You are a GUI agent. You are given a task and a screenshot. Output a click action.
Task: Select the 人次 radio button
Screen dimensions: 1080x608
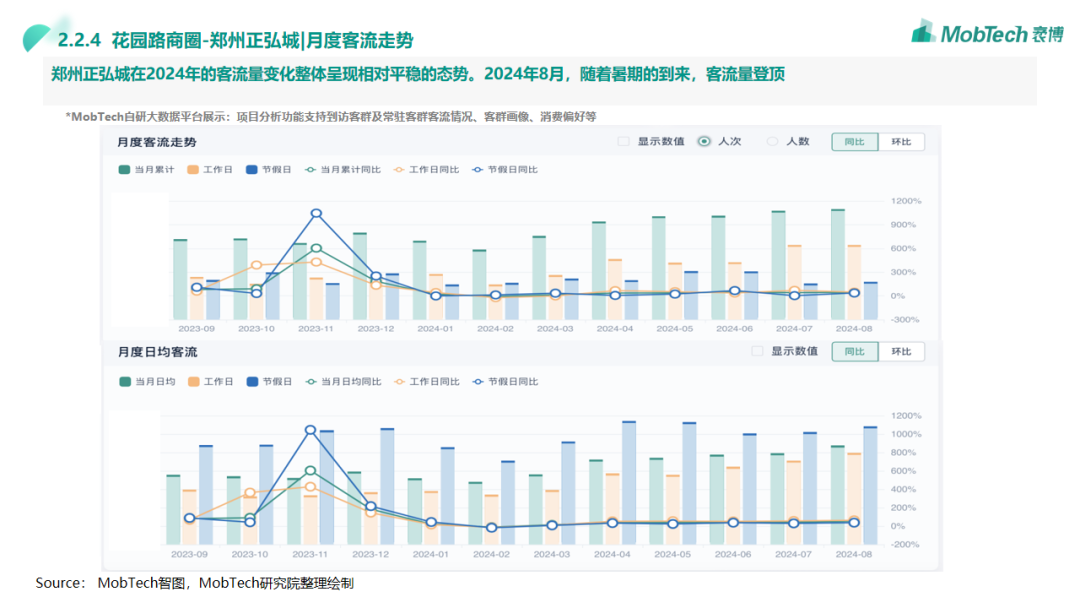(704, 142)
